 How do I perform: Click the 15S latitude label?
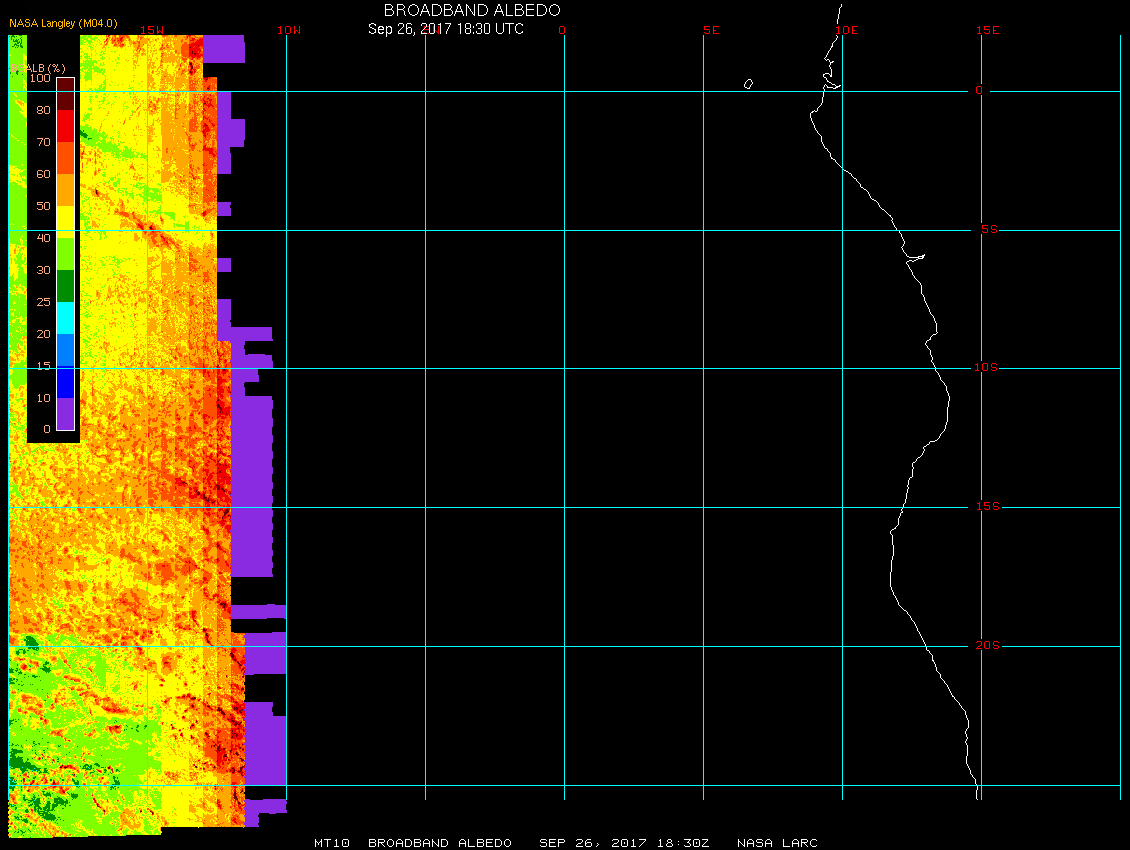click(986, 507)
